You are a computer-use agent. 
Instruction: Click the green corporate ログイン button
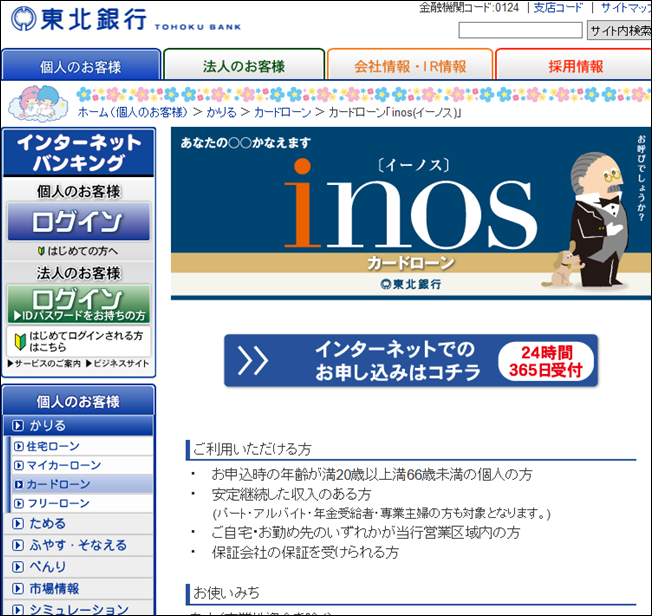click(79, 304)
